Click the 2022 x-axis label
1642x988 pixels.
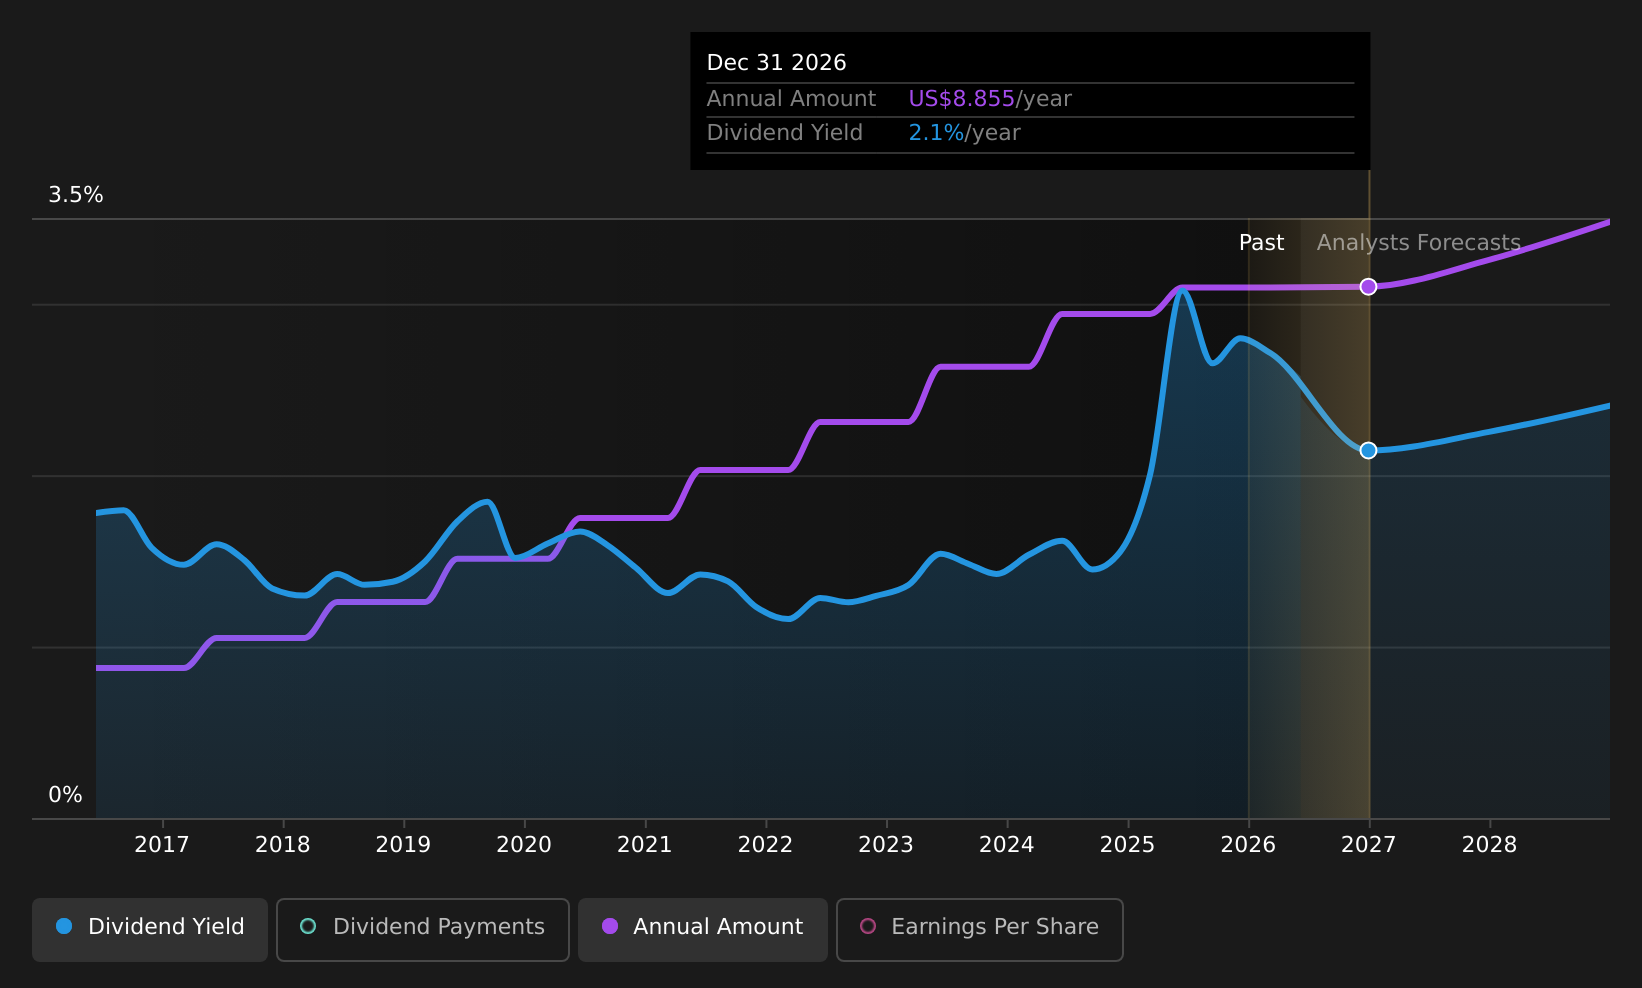[765, 845]
